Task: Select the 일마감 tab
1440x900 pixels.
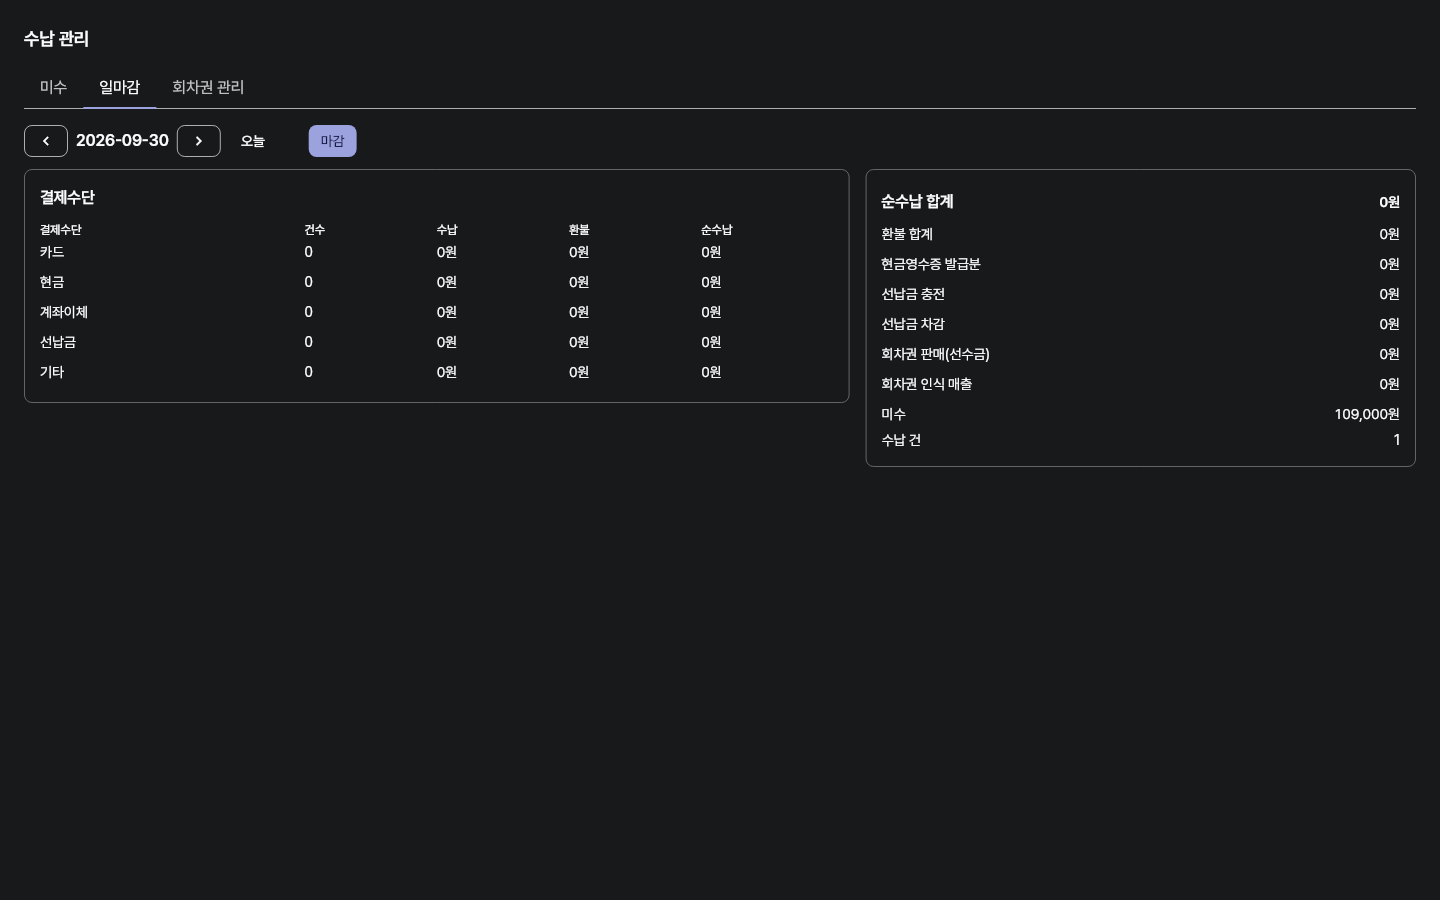Action: point(119,87)
